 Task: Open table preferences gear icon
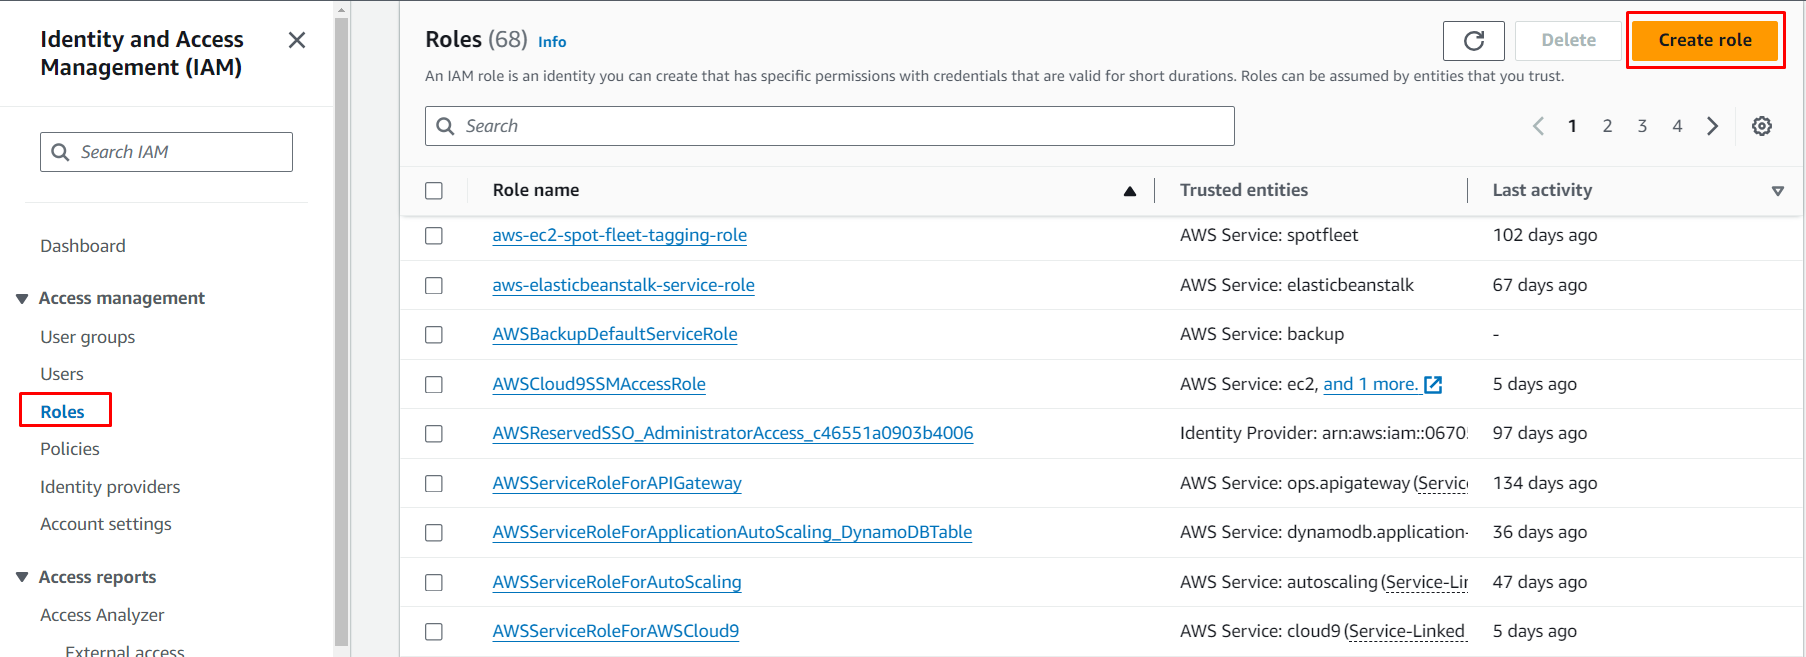pos(1761,126)
